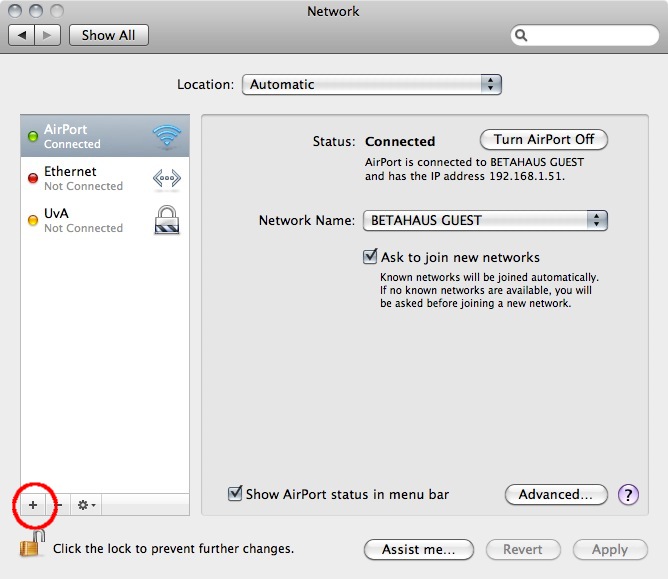Image resolution: width=668 pixels, height=579 pixels.
Task: Expand the Network Name dropdown
Action: 484,220
